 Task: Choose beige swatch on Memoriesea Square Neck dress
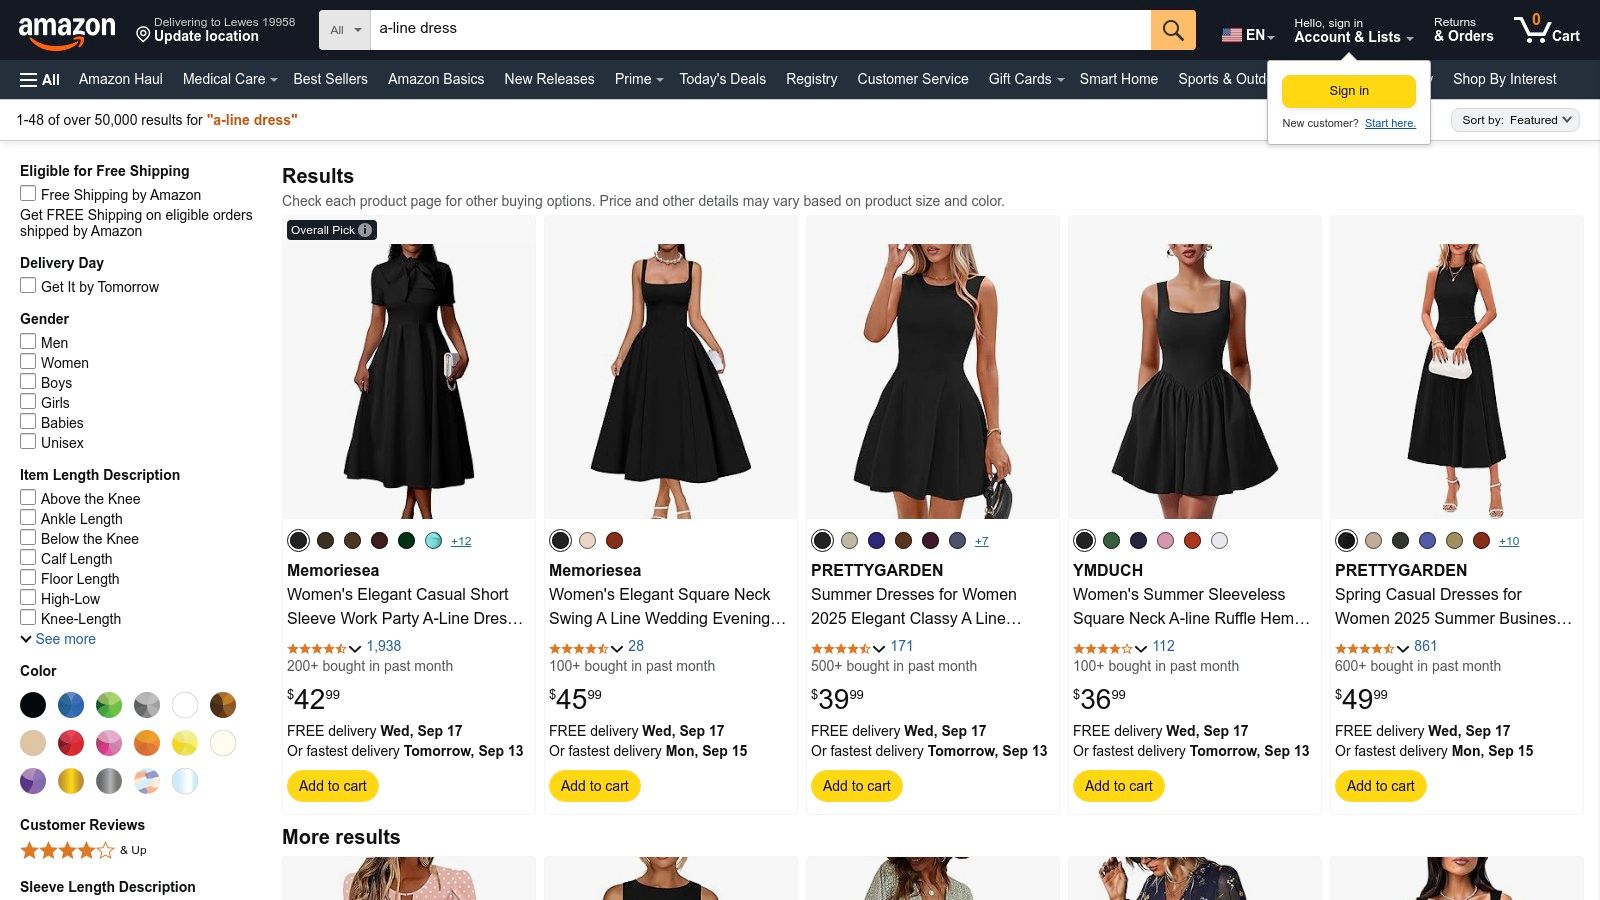[x=587, y=541]
